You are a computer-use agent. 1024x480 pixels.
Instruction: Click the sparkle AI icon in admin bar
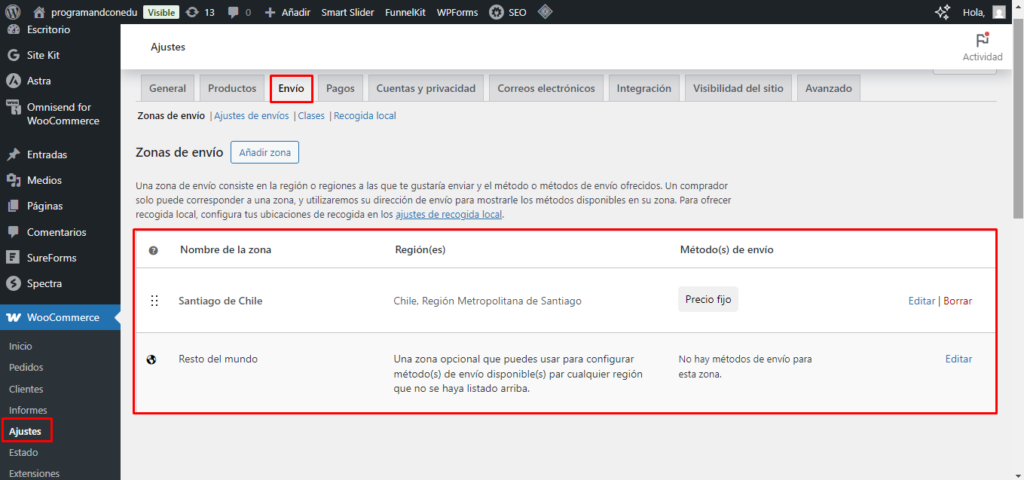click(942, 12)
